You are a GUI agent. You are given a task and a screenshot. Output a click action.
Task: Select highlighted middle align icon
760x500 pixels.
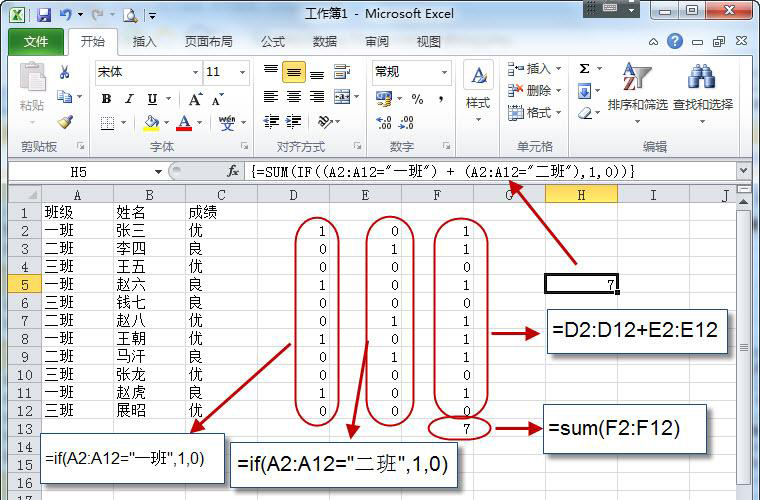(x=294, y=72)
